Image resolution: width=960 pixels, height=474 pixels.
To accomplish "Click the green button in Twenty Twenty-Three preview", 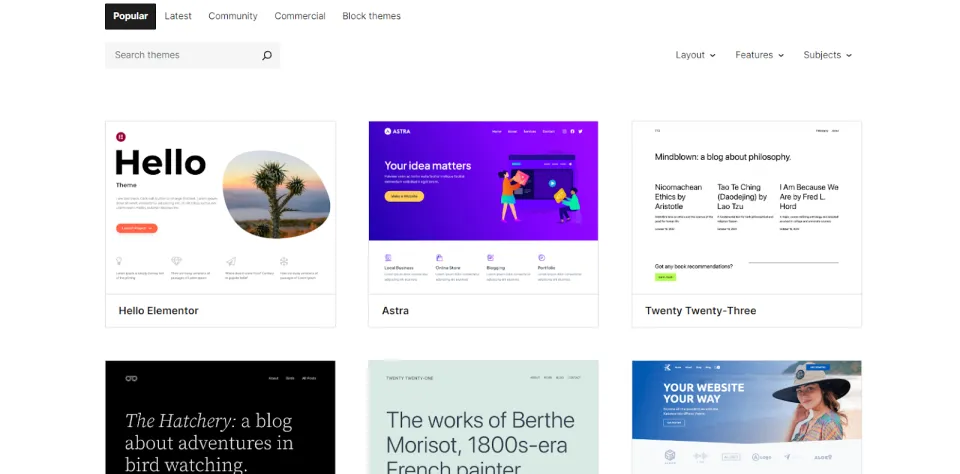I will point(665,277).
